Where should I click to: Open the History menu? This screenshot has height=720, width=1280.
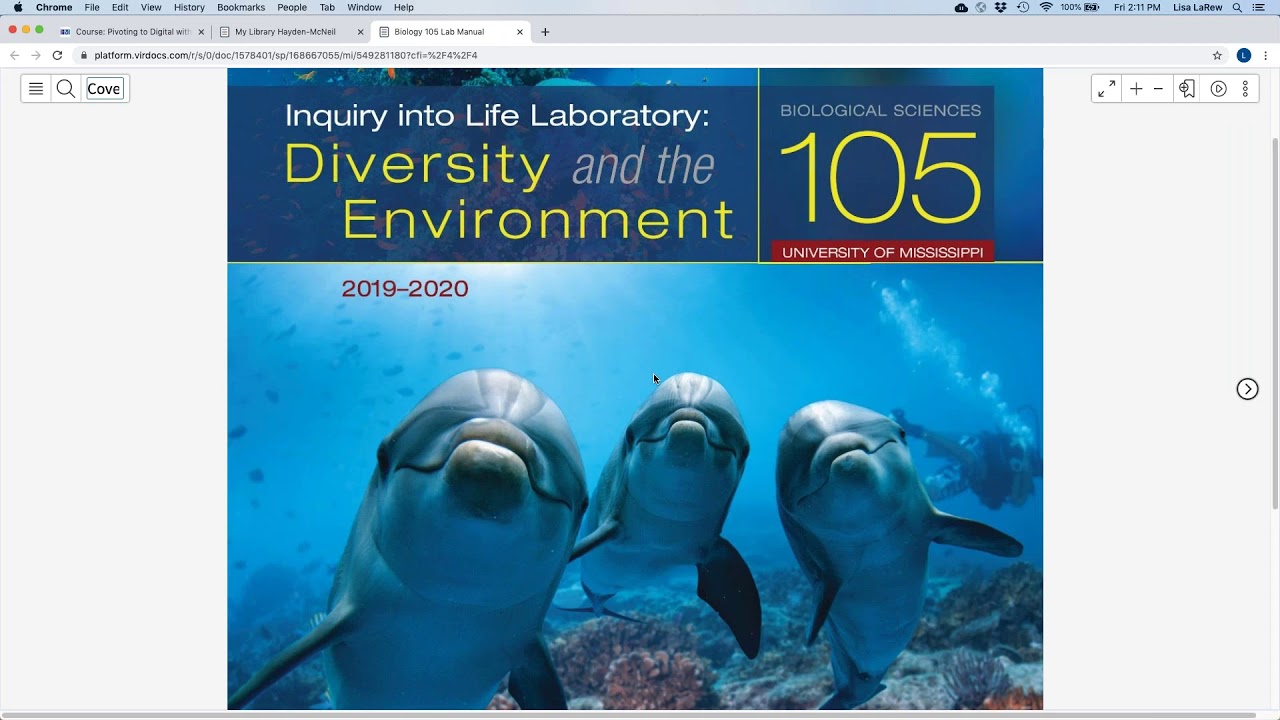[189, 7]
